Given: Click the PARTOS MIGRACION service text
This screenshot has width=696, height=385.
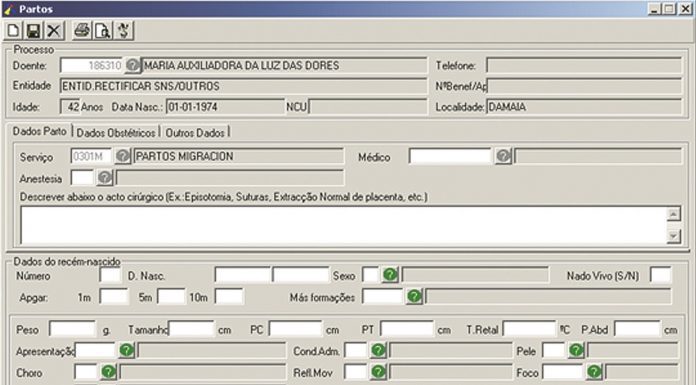Looking at the screenshot, I should click(184, 156).
